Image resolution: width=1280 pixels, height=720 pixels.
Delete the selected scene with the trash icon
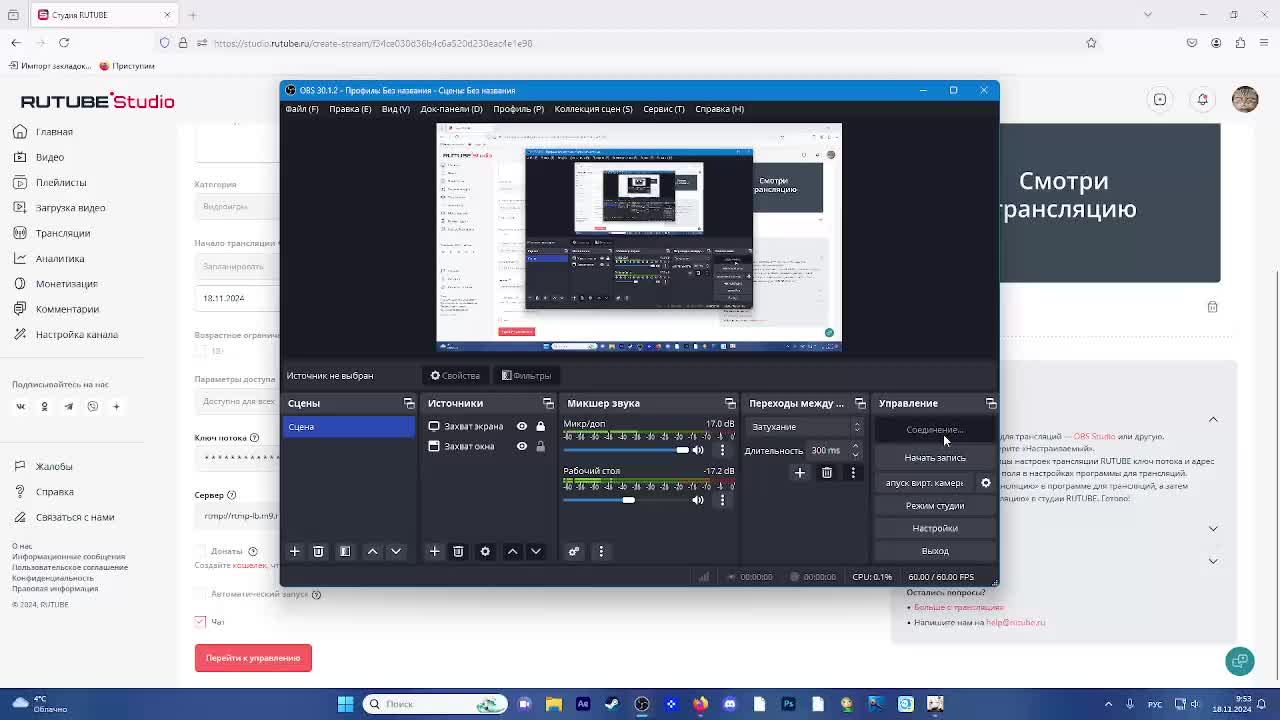pyautogui.click(x=318, y=551)
